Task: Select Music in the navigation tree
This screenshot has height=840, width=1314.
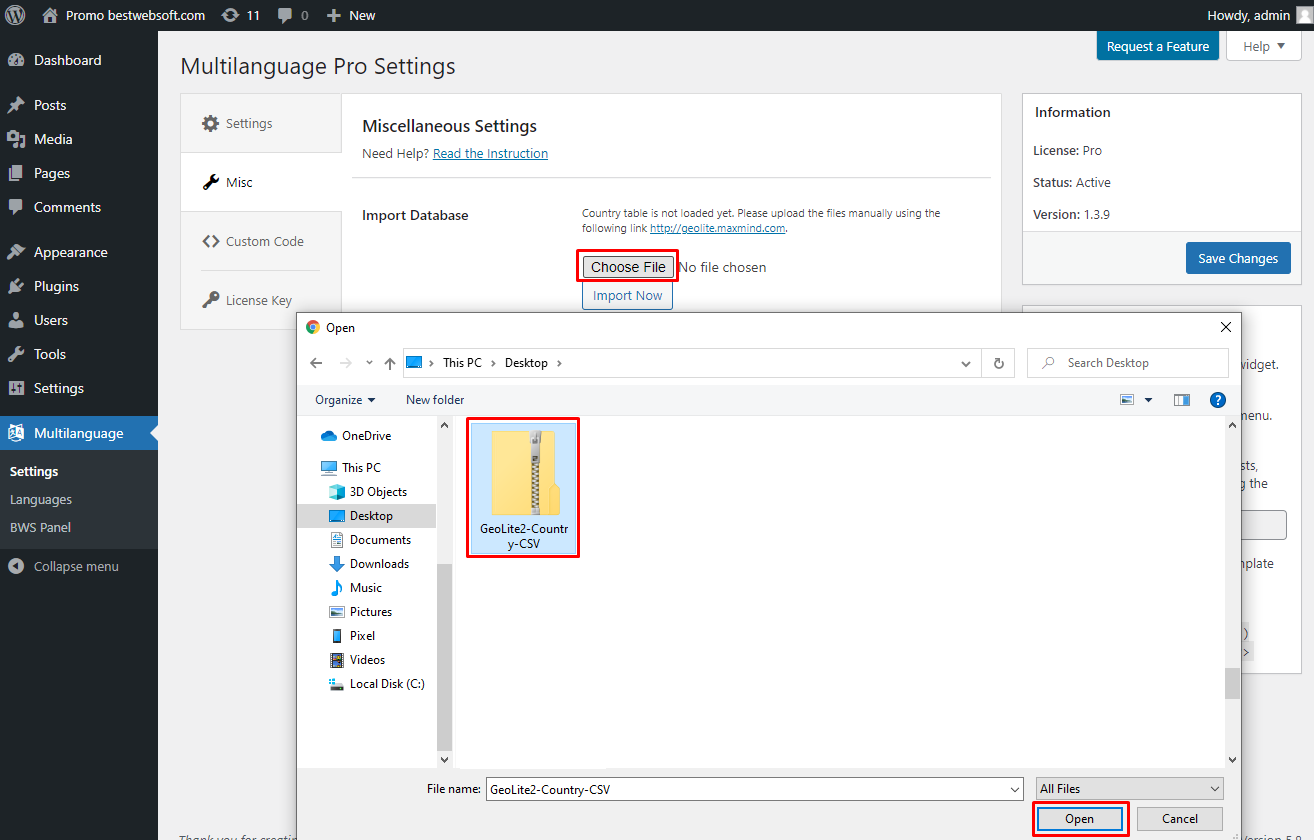Action: pos(366,588)
